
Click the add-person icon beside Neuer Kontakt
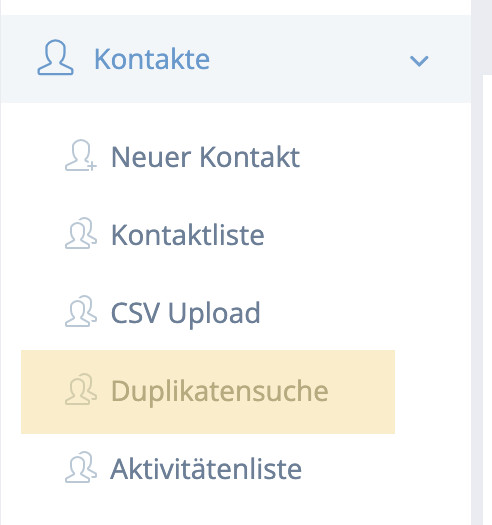81,155
